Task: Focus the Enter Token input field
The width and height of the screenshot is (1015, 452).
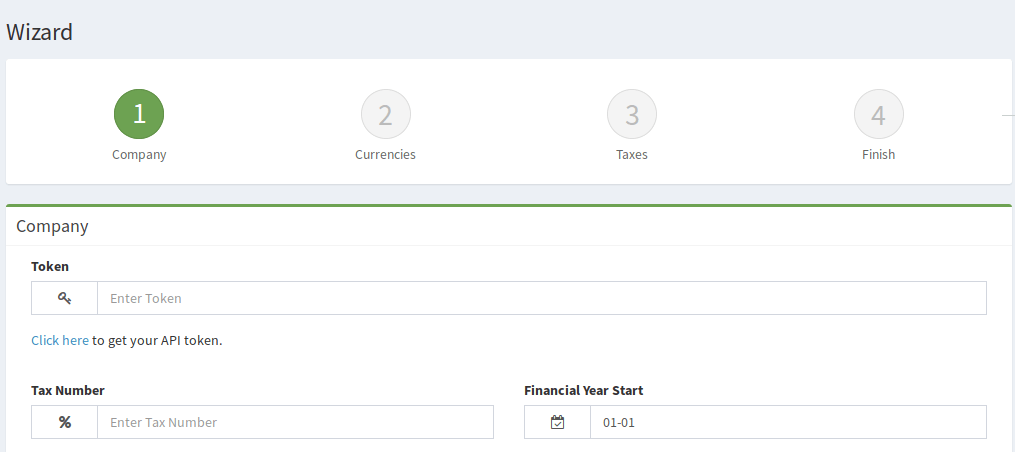Action: (541, 298)
